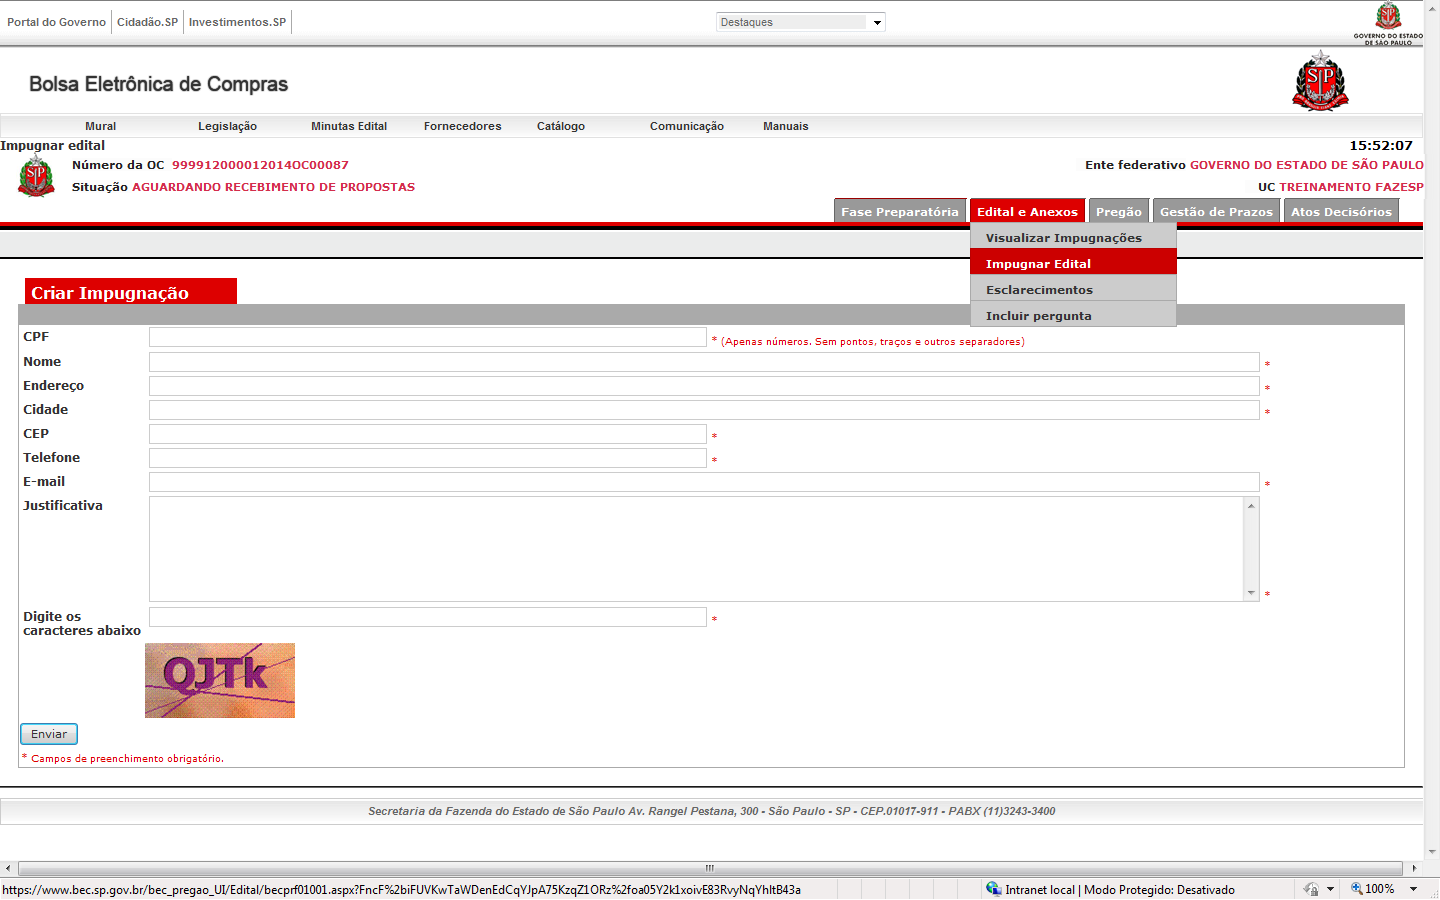
Task: Click Justificativa scrollbar down arrow
Action: (x=1251, y=593)
